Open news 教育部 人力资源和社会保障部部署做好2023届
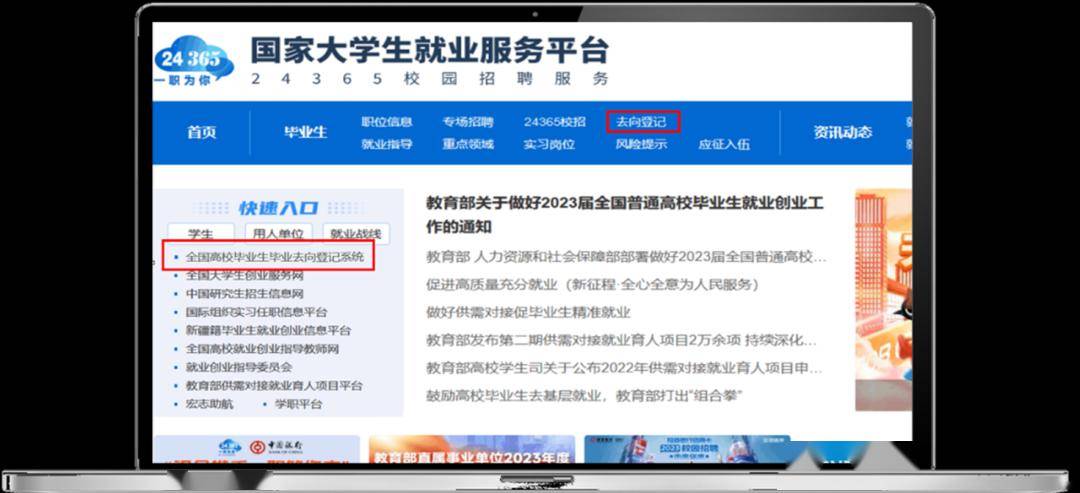The height and width of the screenshot is (493, 1080). coord(627,257)
